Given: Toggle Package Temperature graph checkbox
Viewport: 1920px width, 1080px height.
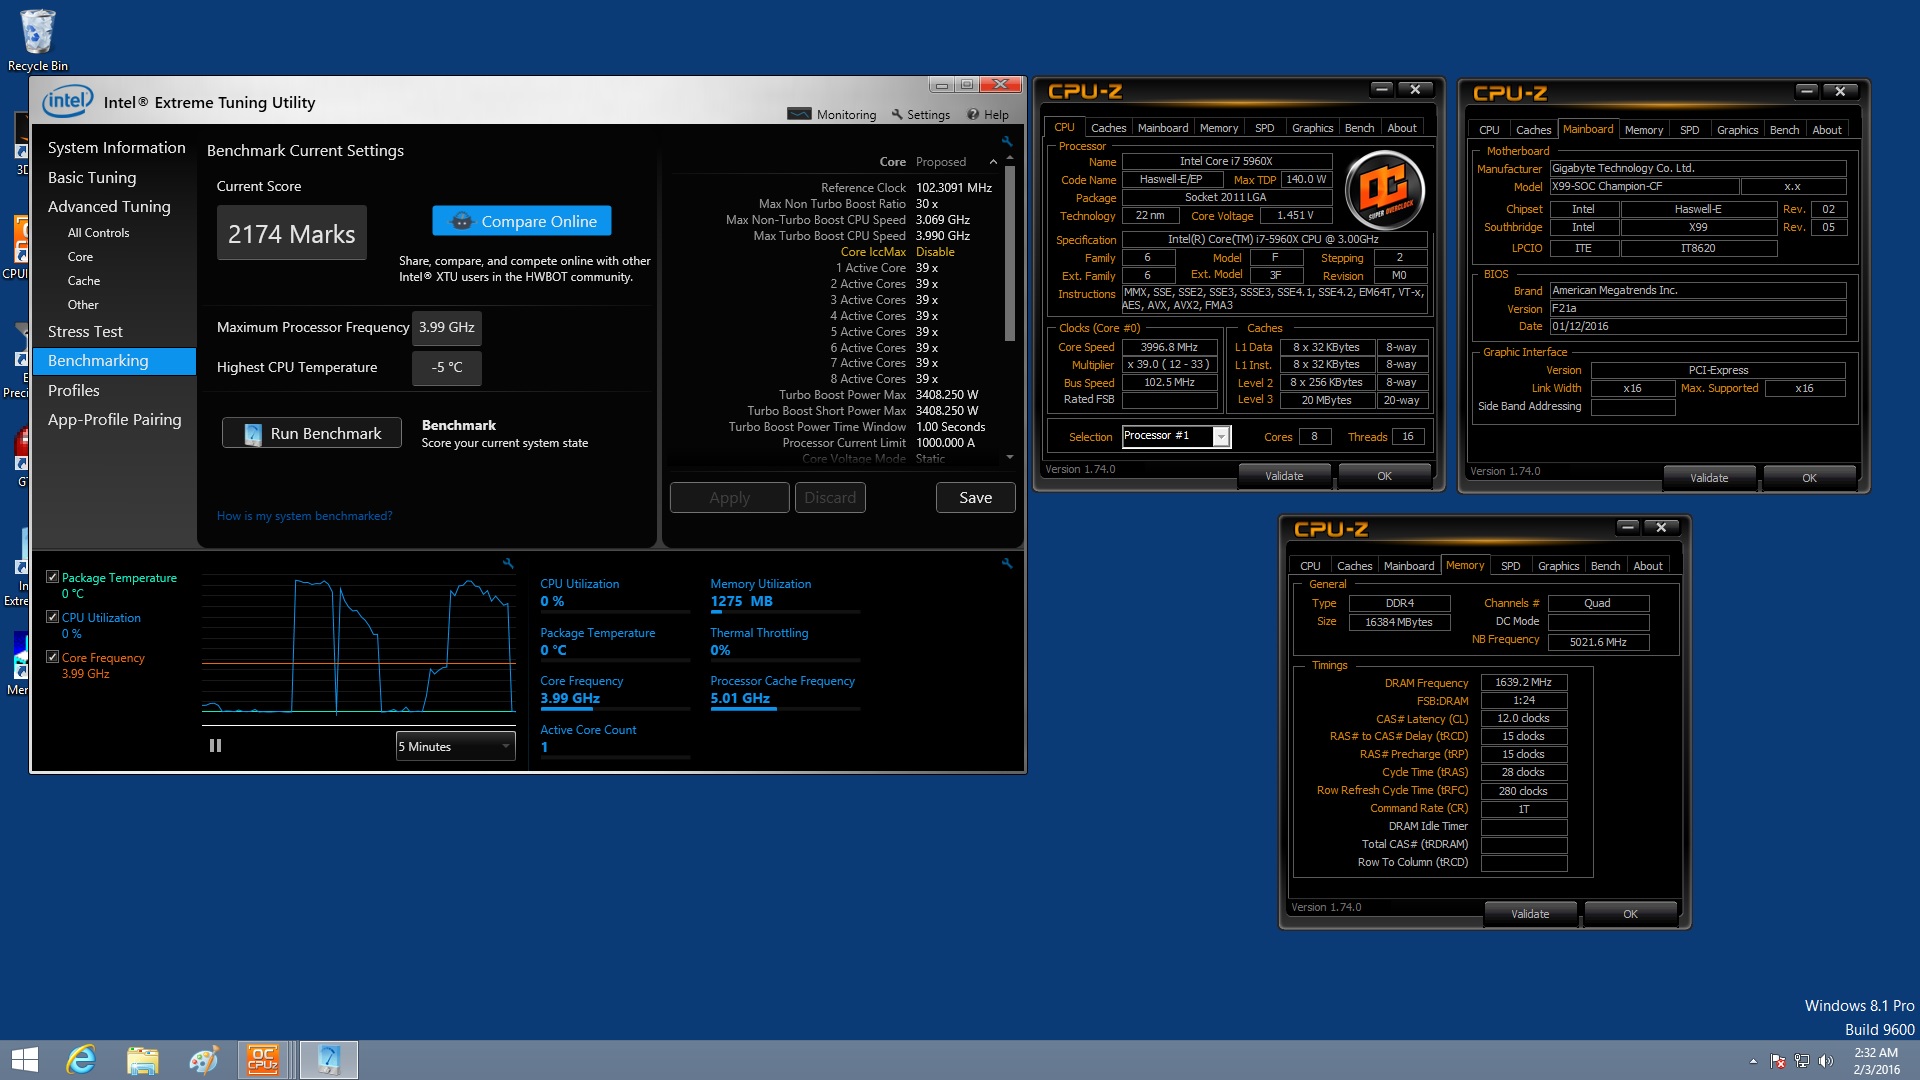Looking at the screenshot, I should (53, 577).
